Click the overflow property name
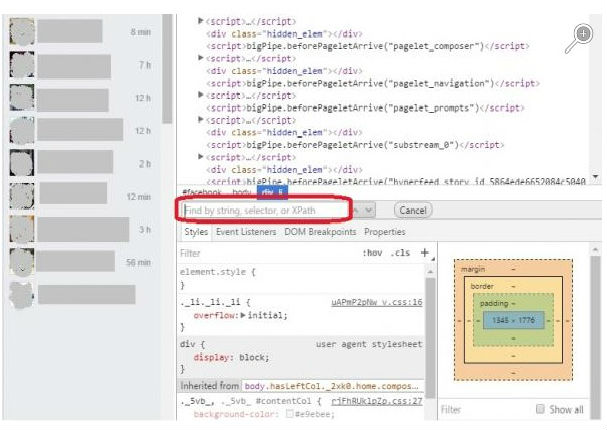The height and width of the screenshot is (430, 607). 215,315
